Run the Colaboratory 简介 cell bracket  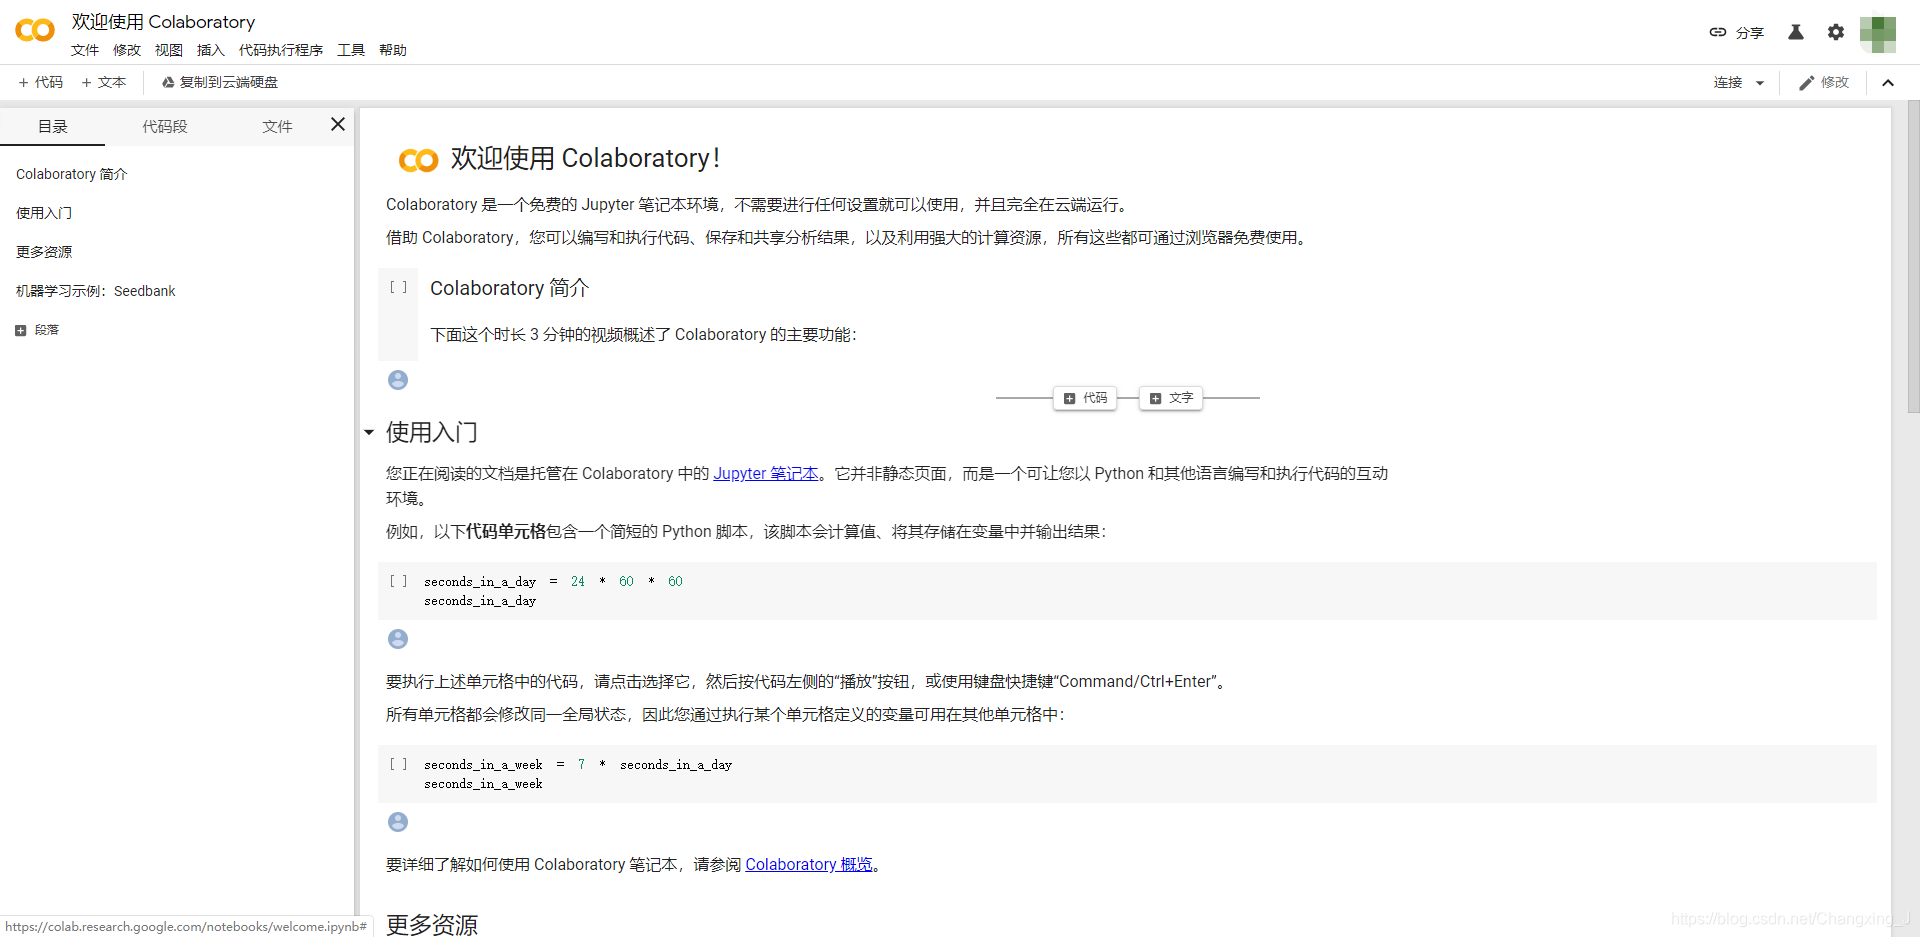coord(398,287)
